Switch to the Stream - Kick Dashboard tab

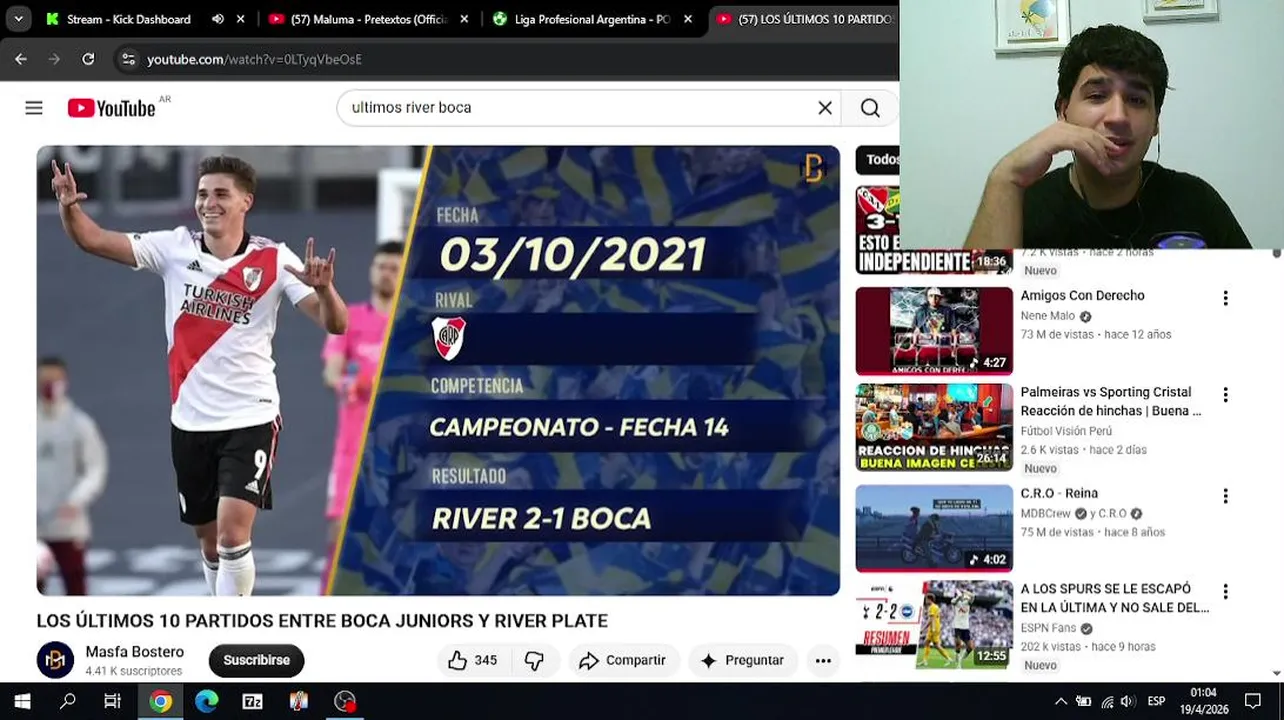(x=128, y=19)
